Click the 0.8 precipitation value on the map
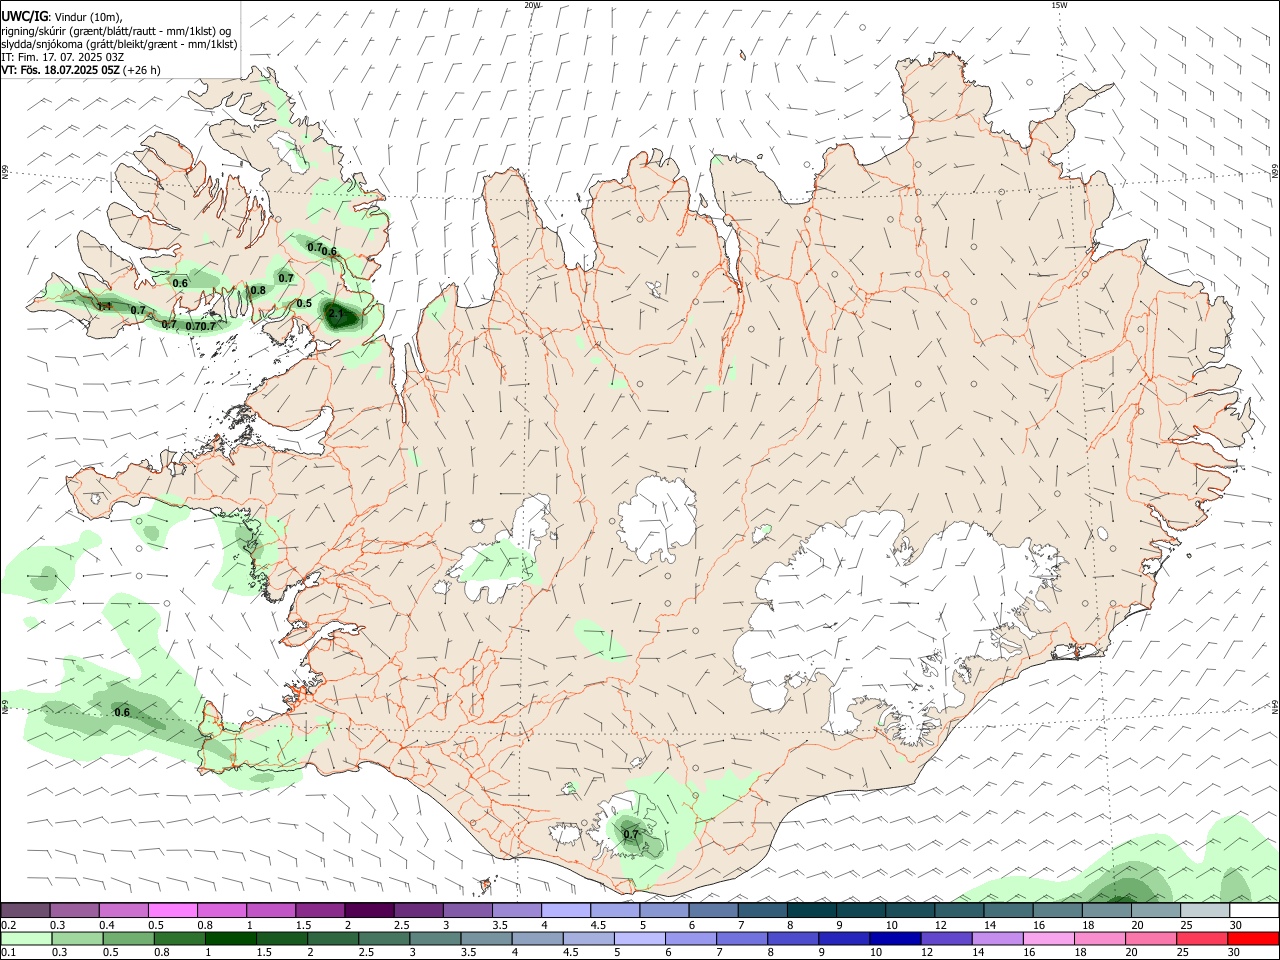Viewport: 1280px width, 960px height. [x=258, y=290]
